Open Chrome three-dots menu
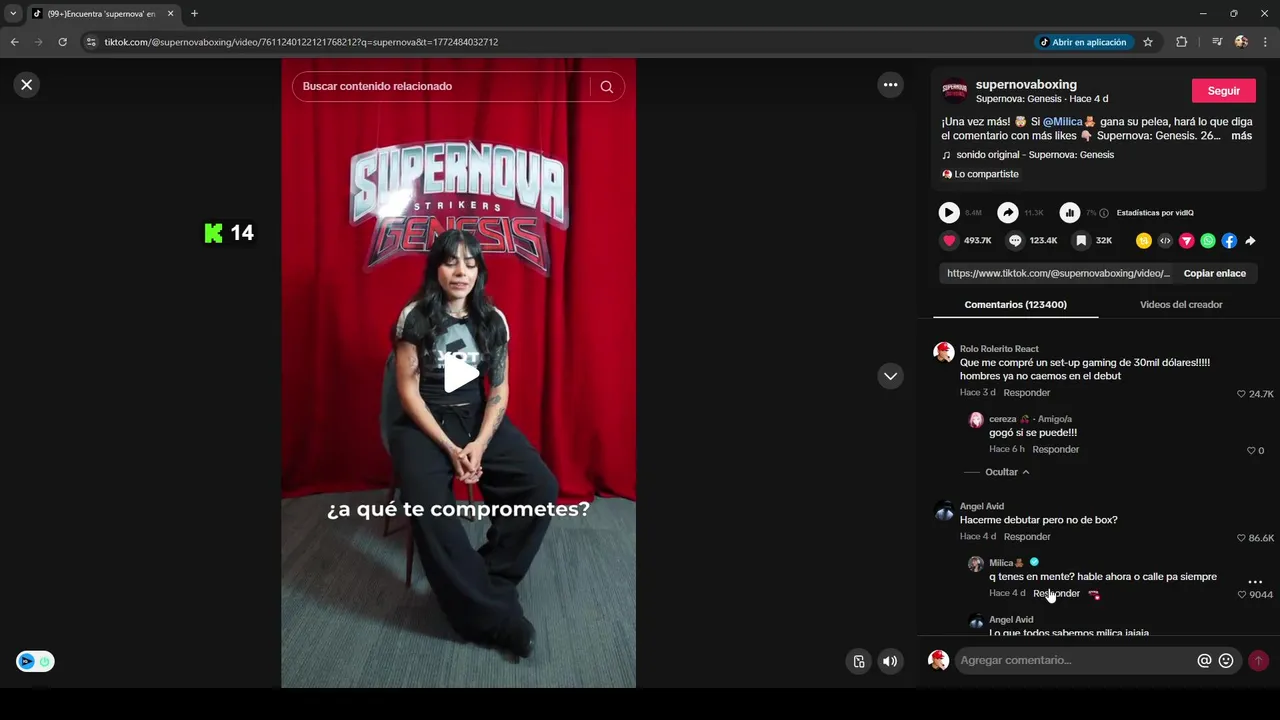This screenshot has width=1280, height=720. click(x=1265, y=42)
